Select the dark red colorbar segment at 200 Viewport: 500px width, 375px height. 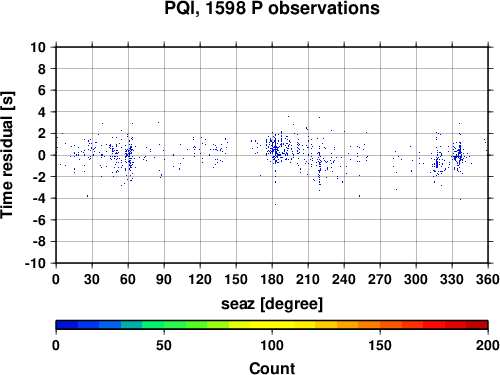[477, 325]
